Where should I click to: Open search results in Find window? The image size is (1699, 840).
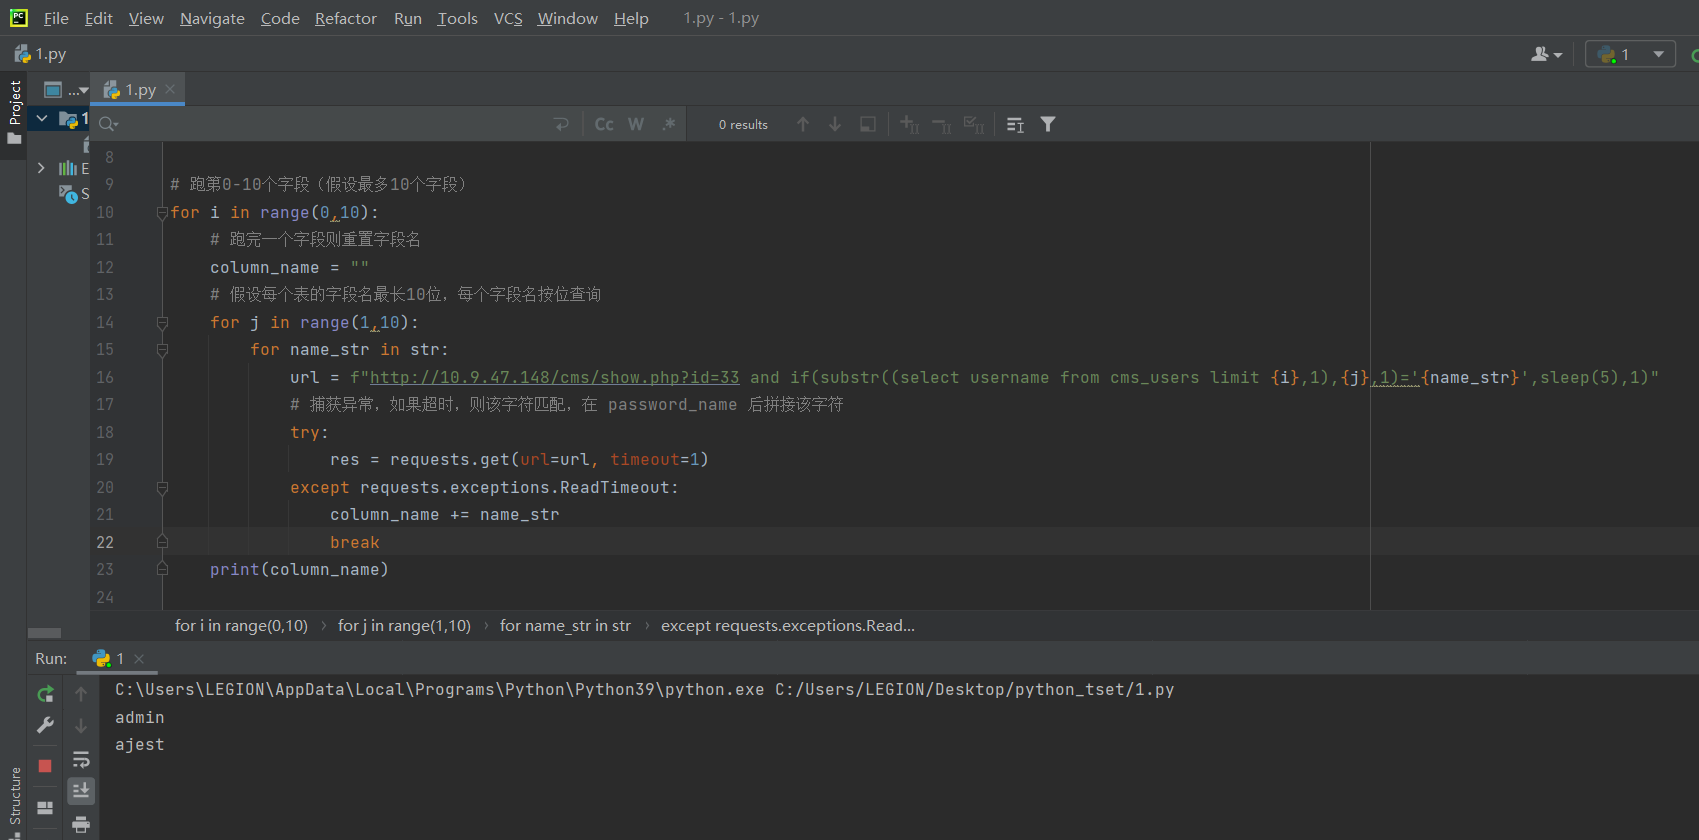tap(1015, 124)
